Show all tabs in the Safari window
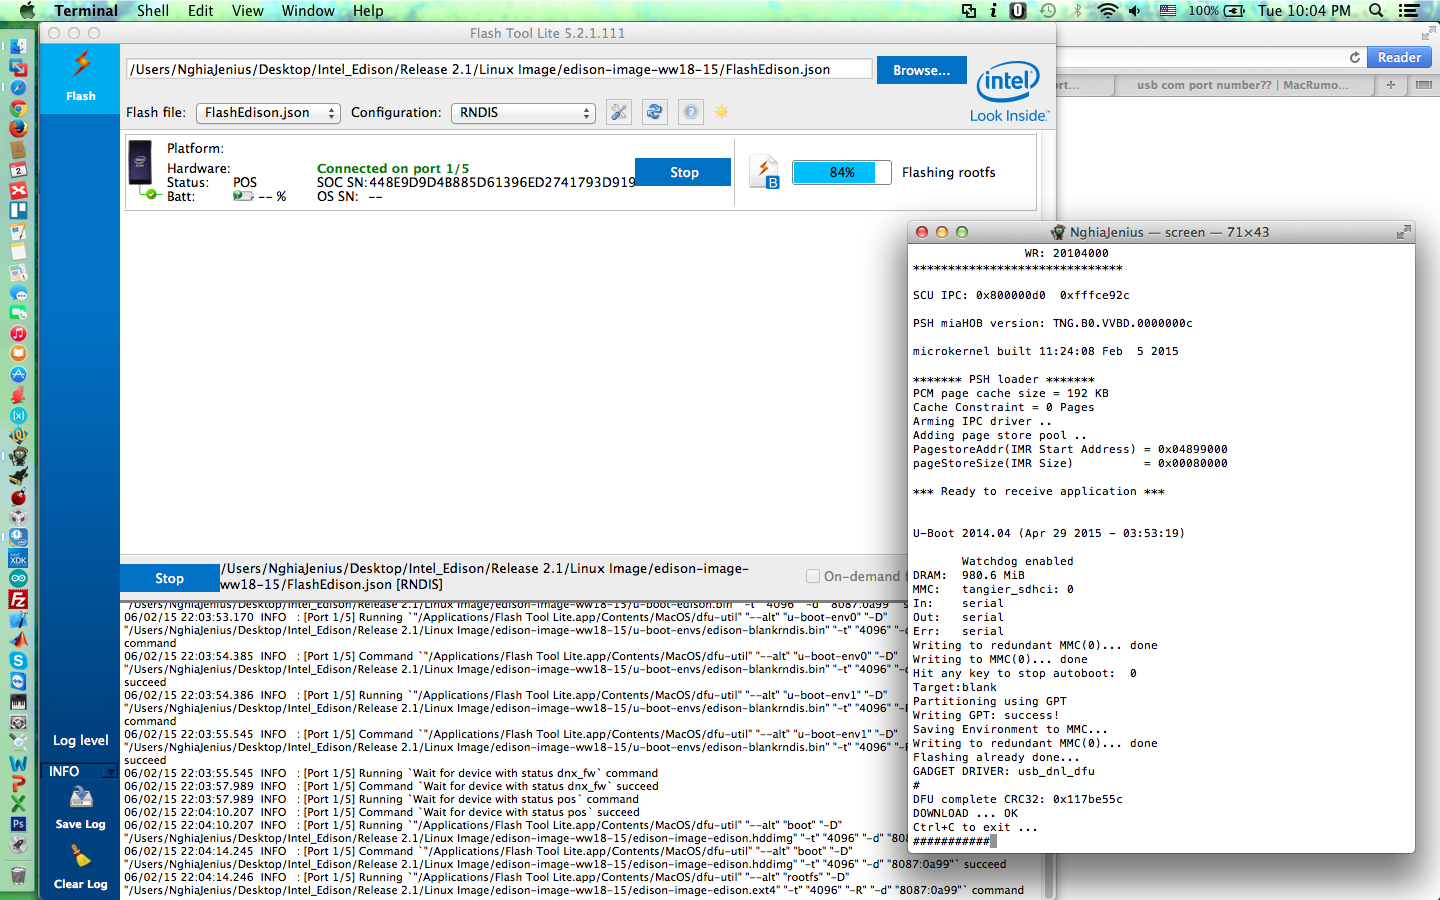The height and width of the screenshot is (900, 1440). click(1423, 85)
